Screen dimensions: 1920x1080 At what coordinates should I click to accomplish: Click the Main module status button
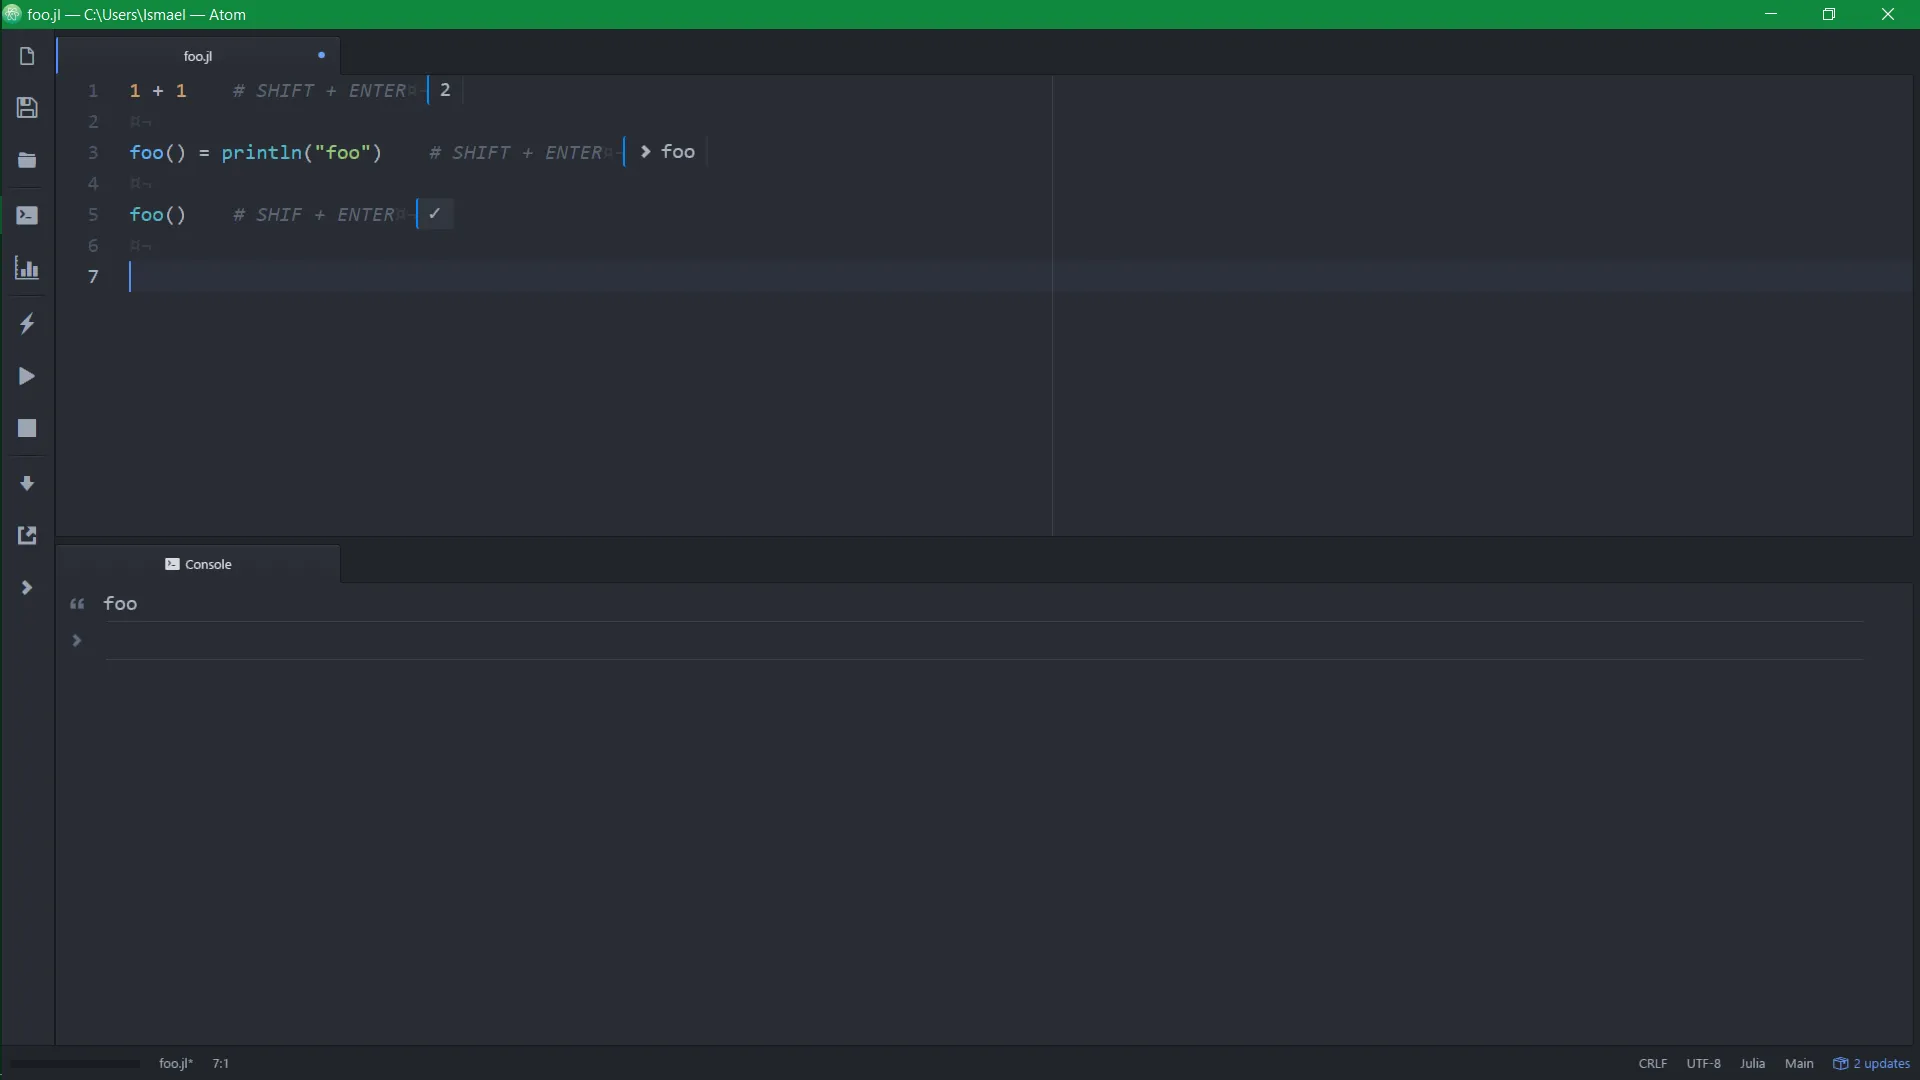point(1799,1063)
